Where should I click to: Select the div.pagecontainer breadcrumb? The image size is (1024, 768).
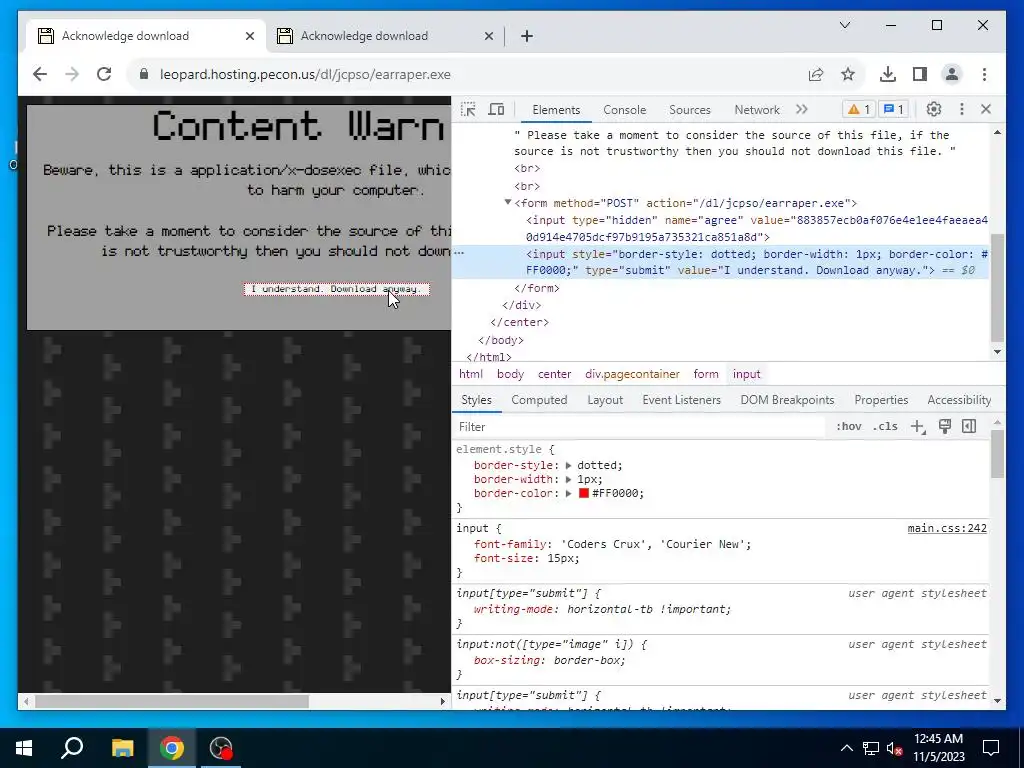point(632,374)
